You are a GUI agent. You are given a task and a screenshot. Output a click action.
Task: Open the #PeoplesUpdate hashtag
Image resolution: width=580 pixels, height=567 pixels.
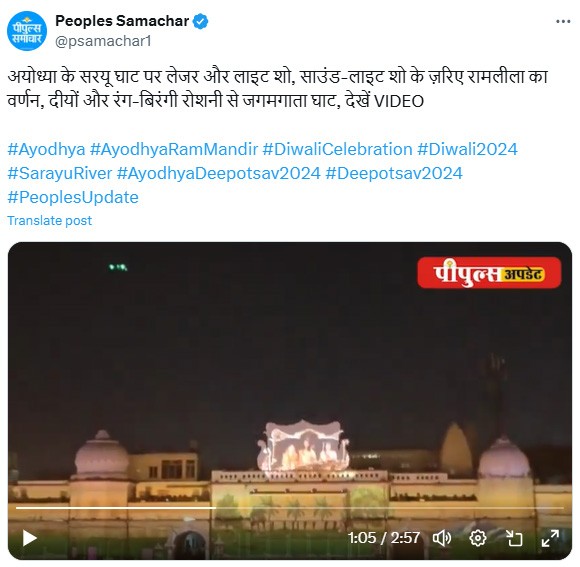(x=73, y=198)
